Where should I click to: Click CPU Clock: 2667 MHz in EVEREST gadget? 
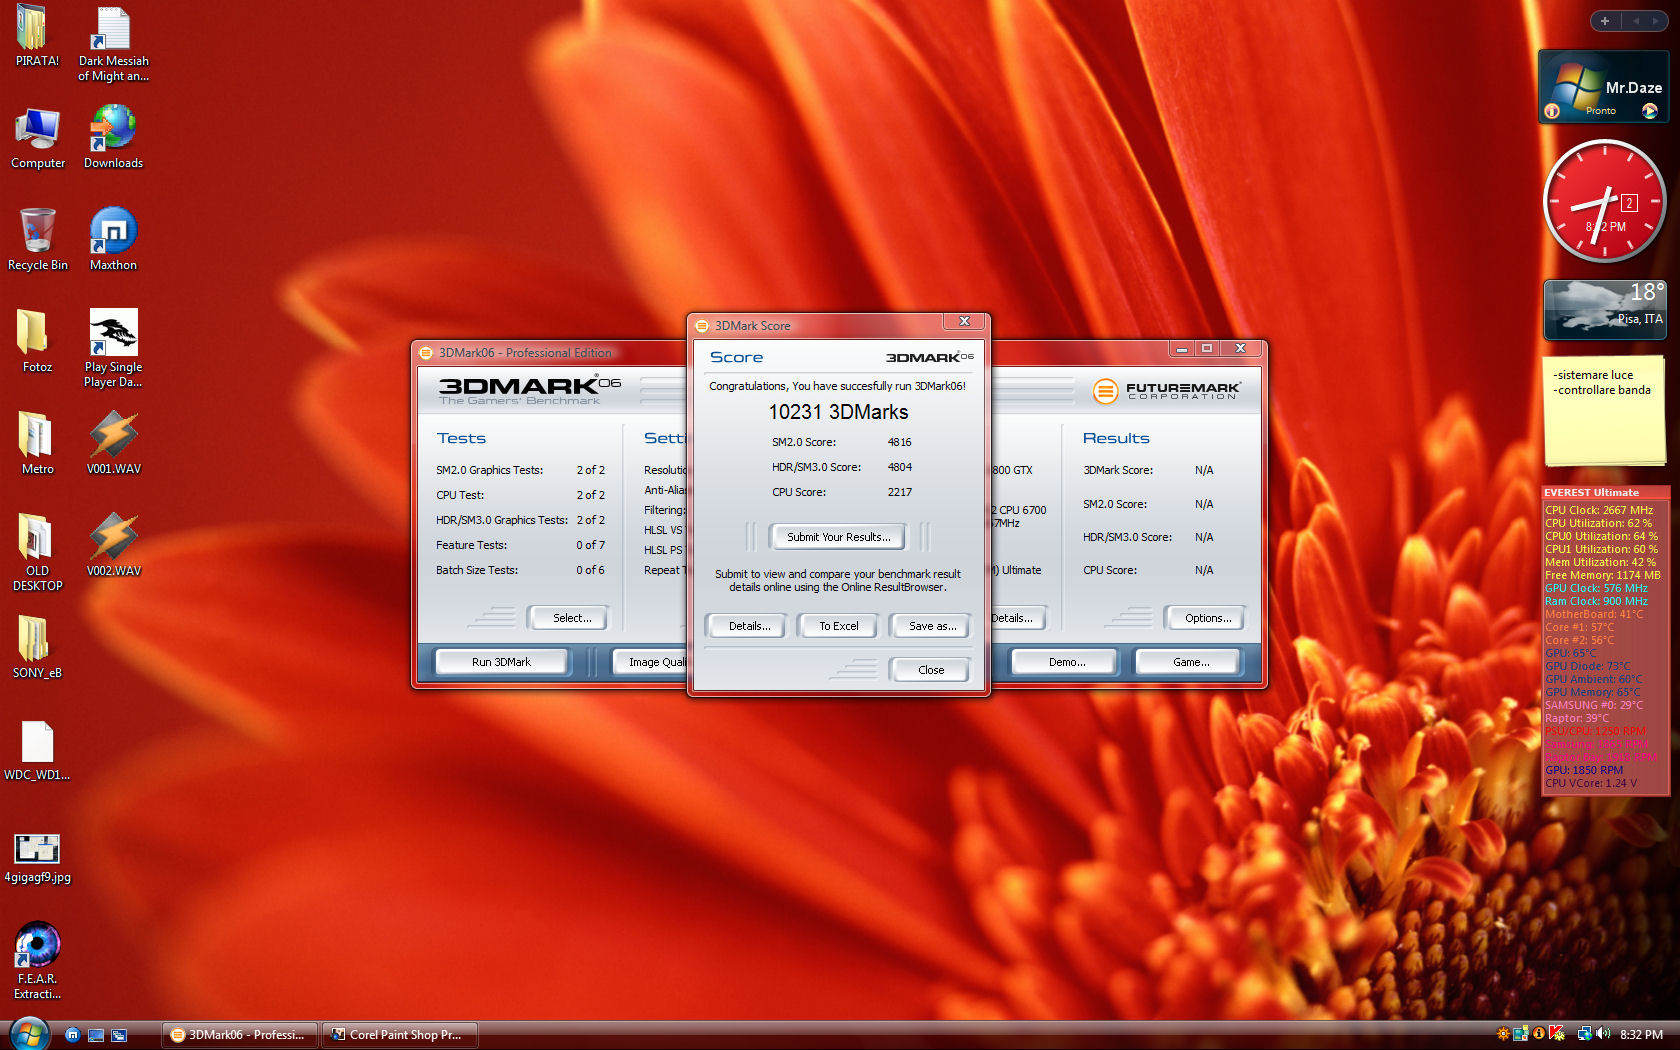(x=1598, y=510)
